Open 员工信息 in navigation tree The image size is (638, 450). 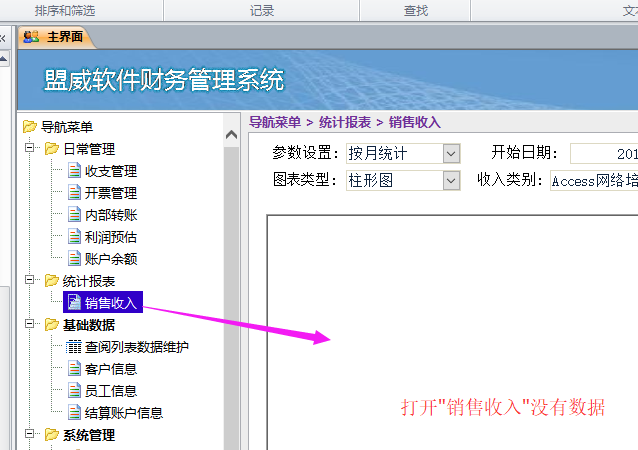click(x=111, y=391)
